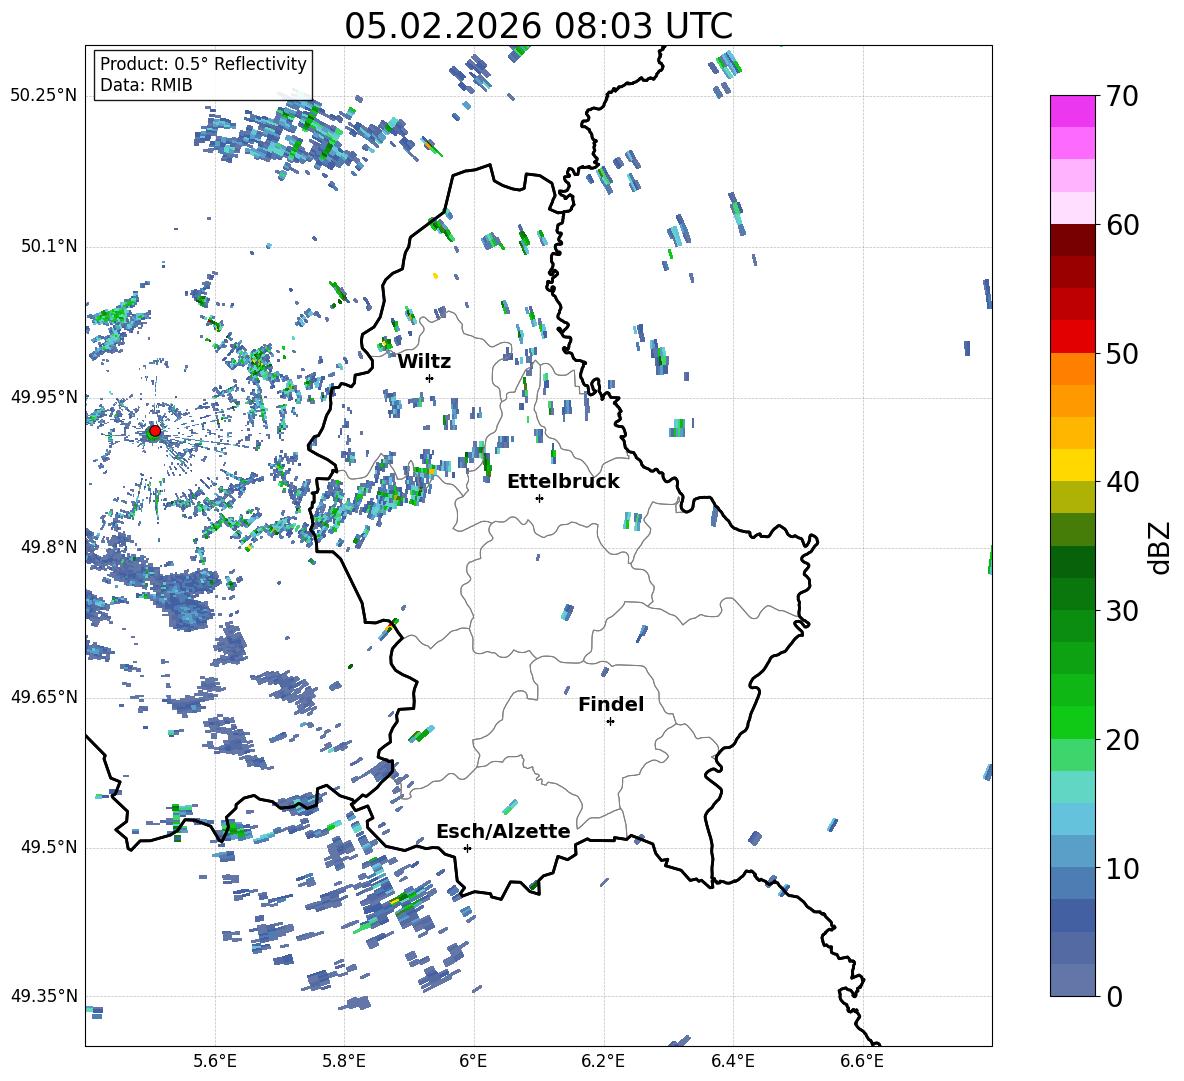Click the colorbar tick value 20
The width and height of the screenshot is (1184, 1081).
[1123, 740]
